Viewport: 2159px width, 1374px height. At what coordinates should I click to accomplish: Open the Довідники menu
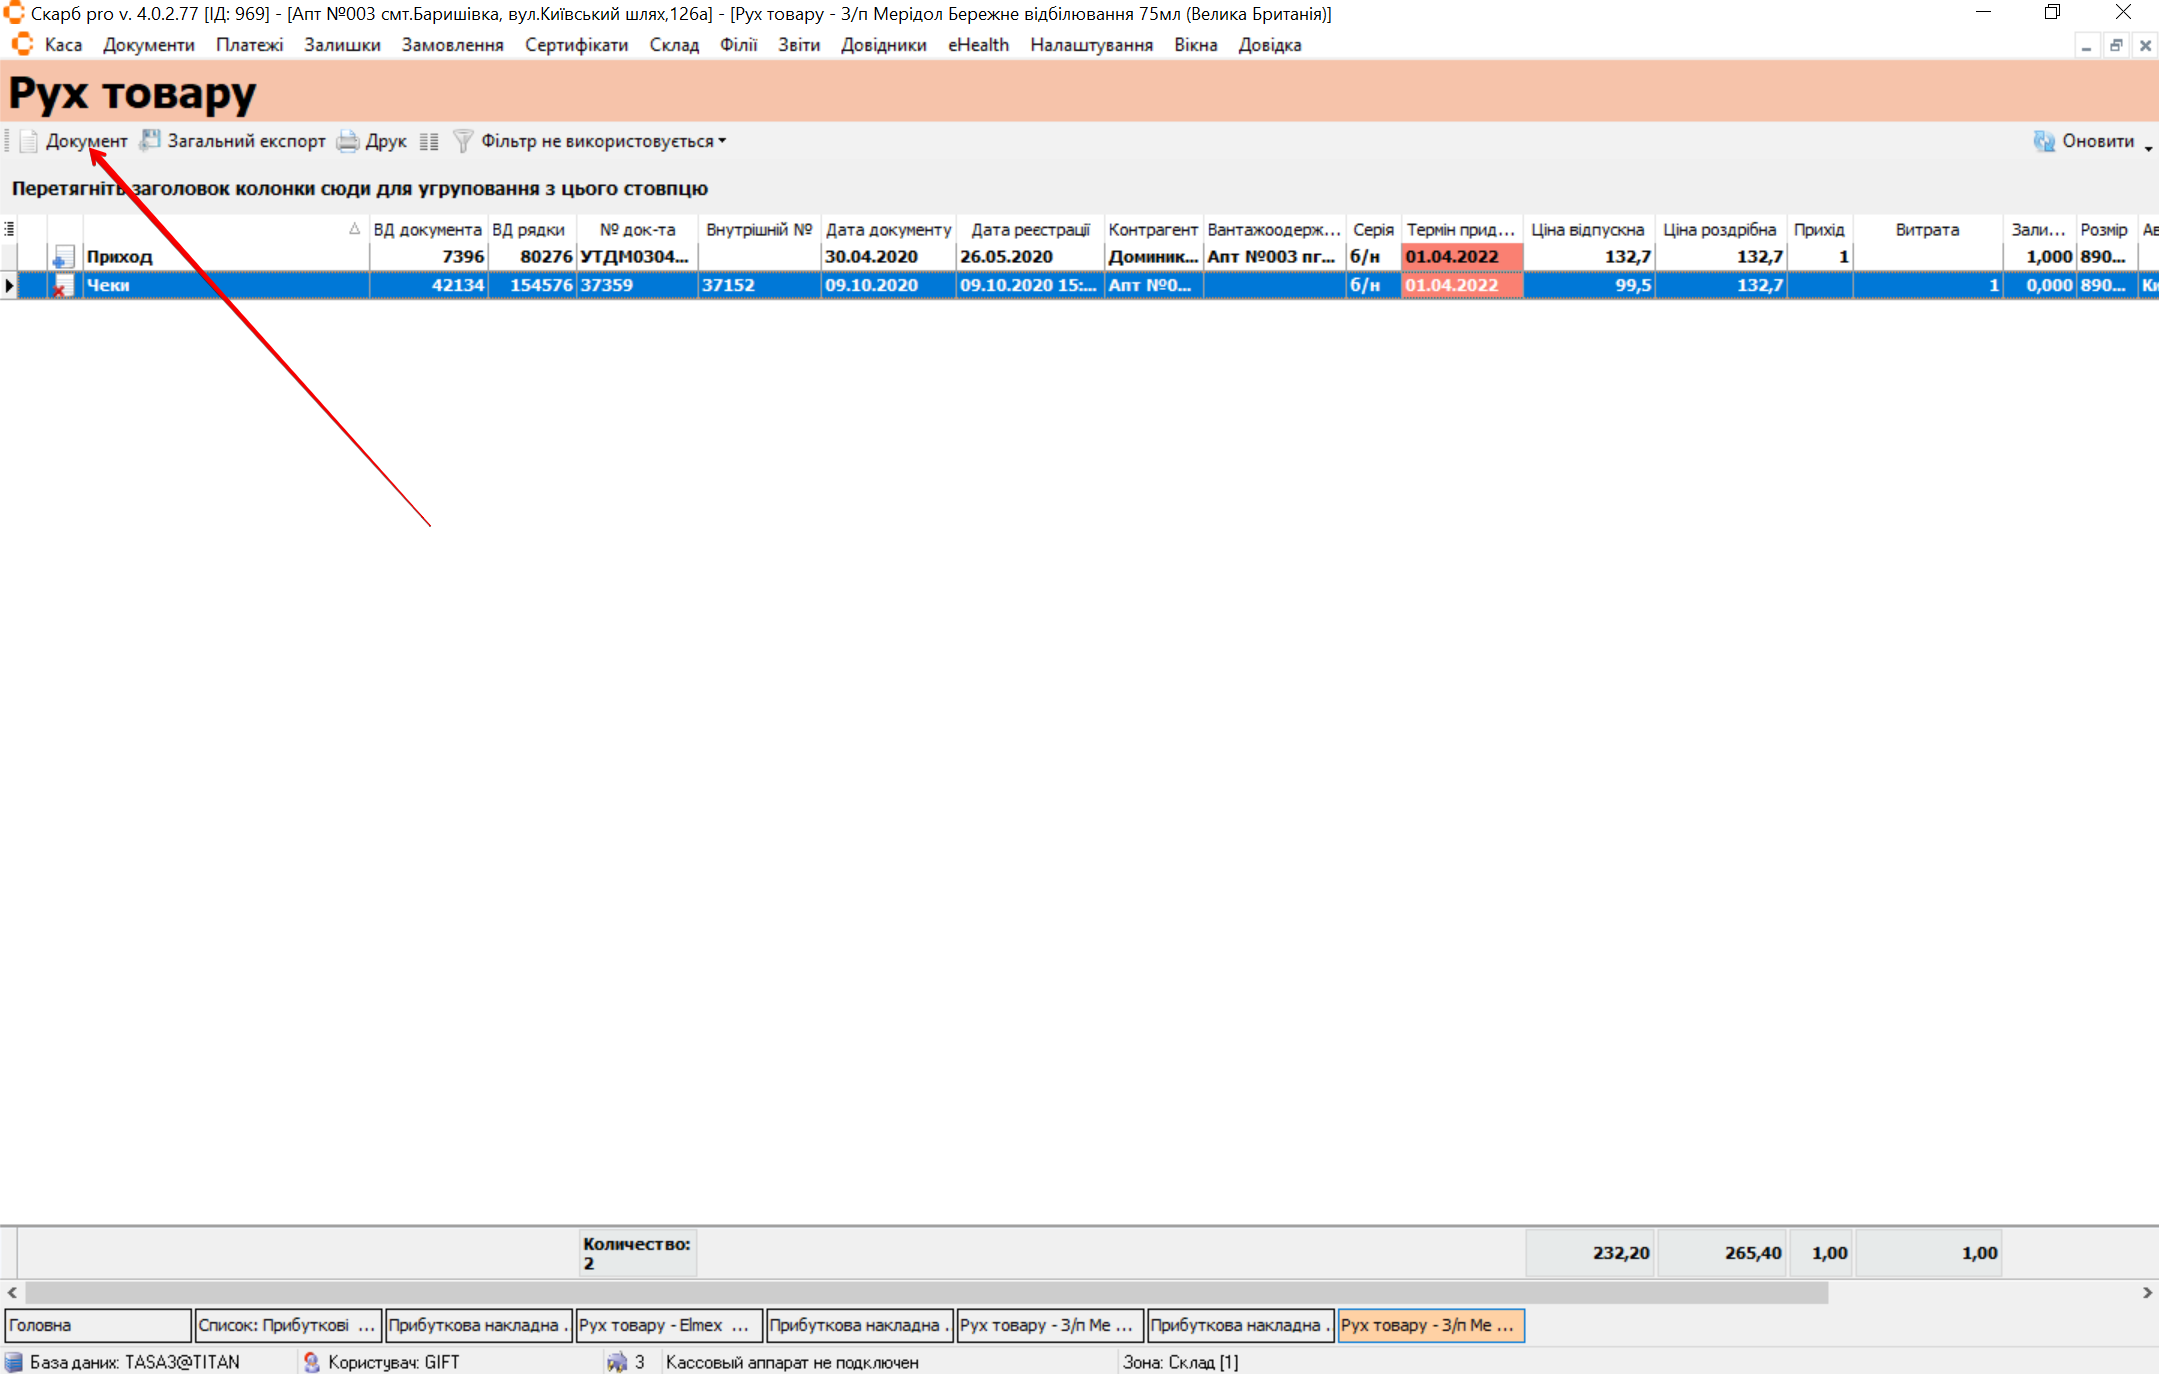pos(883,45)
